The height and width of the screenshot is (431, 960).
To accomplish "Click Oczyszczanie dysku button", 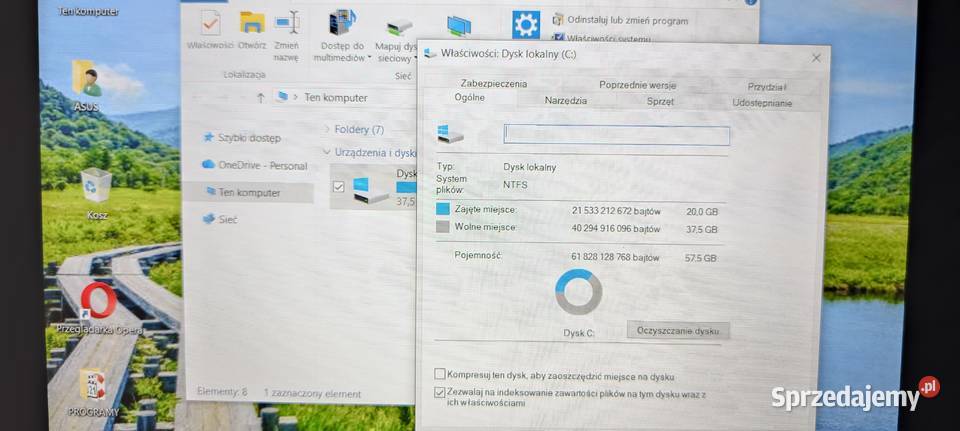I will click(678, 331).
